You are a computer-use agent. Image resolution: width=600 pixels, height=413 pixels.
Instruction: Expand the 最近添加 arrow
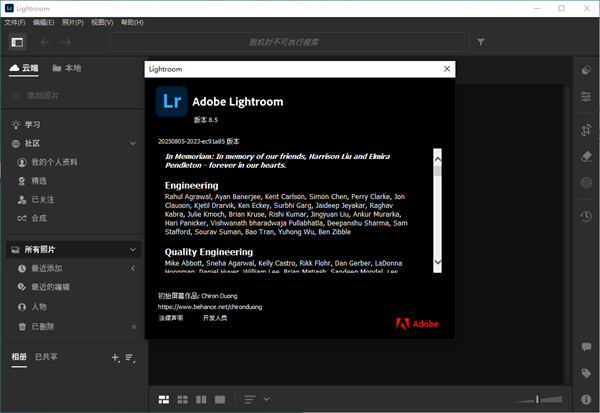tap(133, 268)
